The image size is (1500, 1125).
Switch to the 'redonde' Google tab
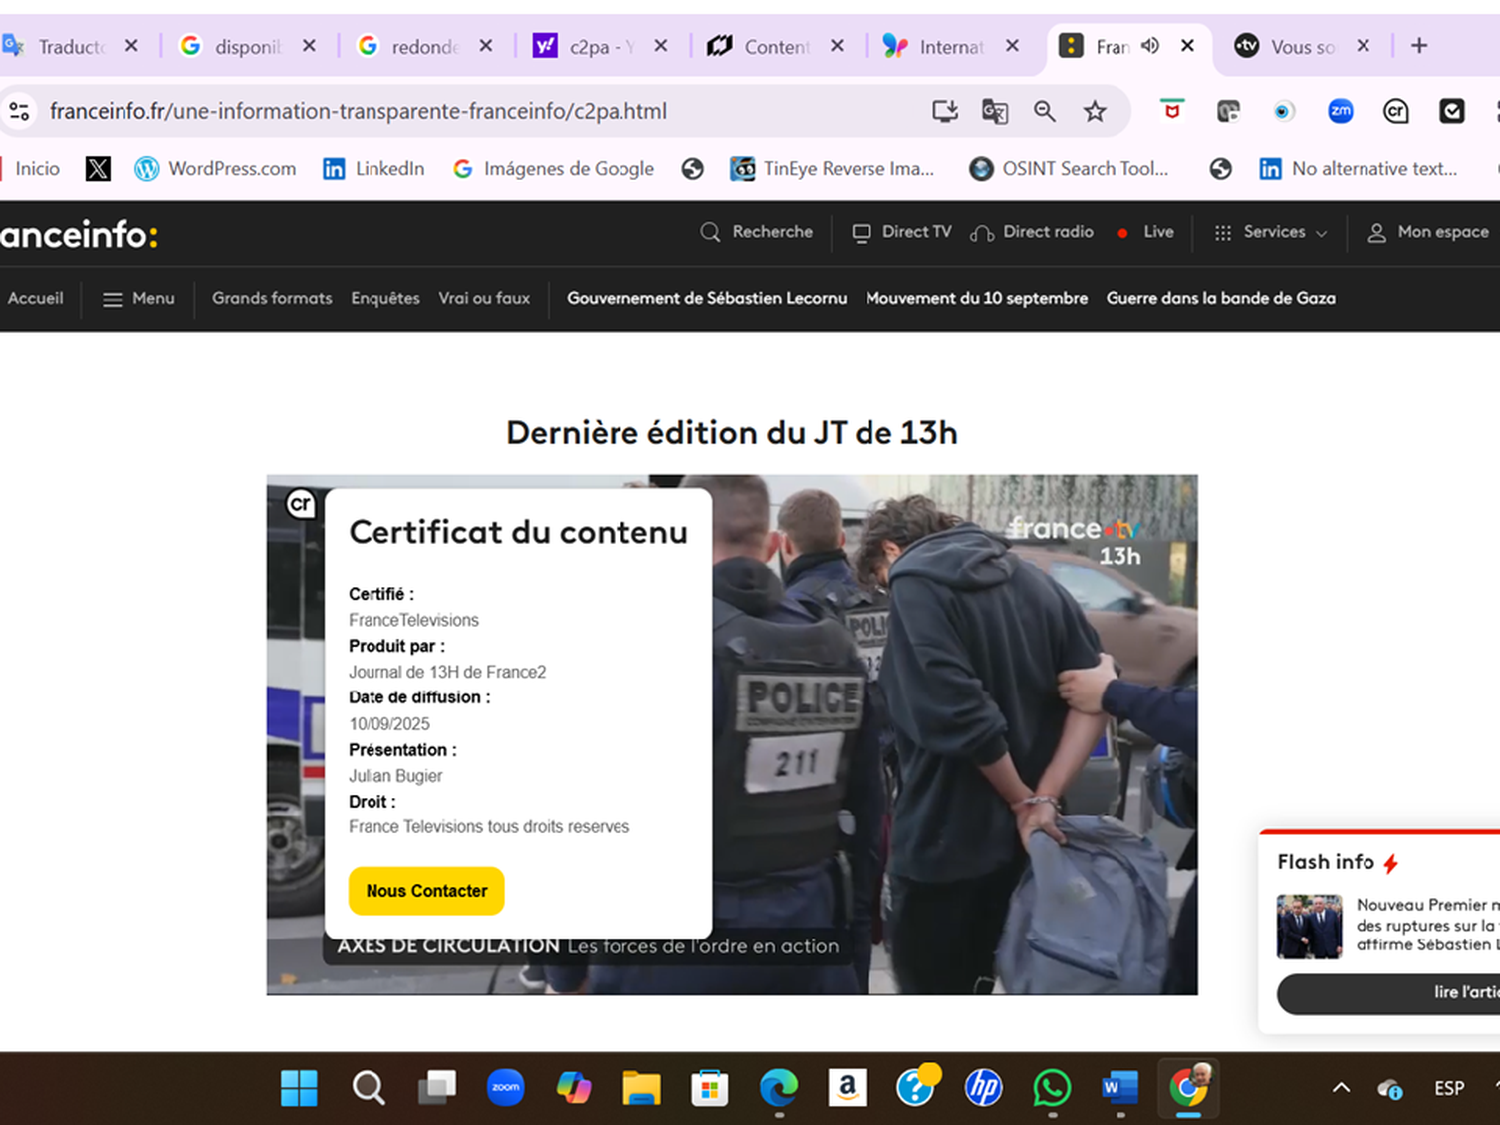pyautogui.click(x=425, y=46)
